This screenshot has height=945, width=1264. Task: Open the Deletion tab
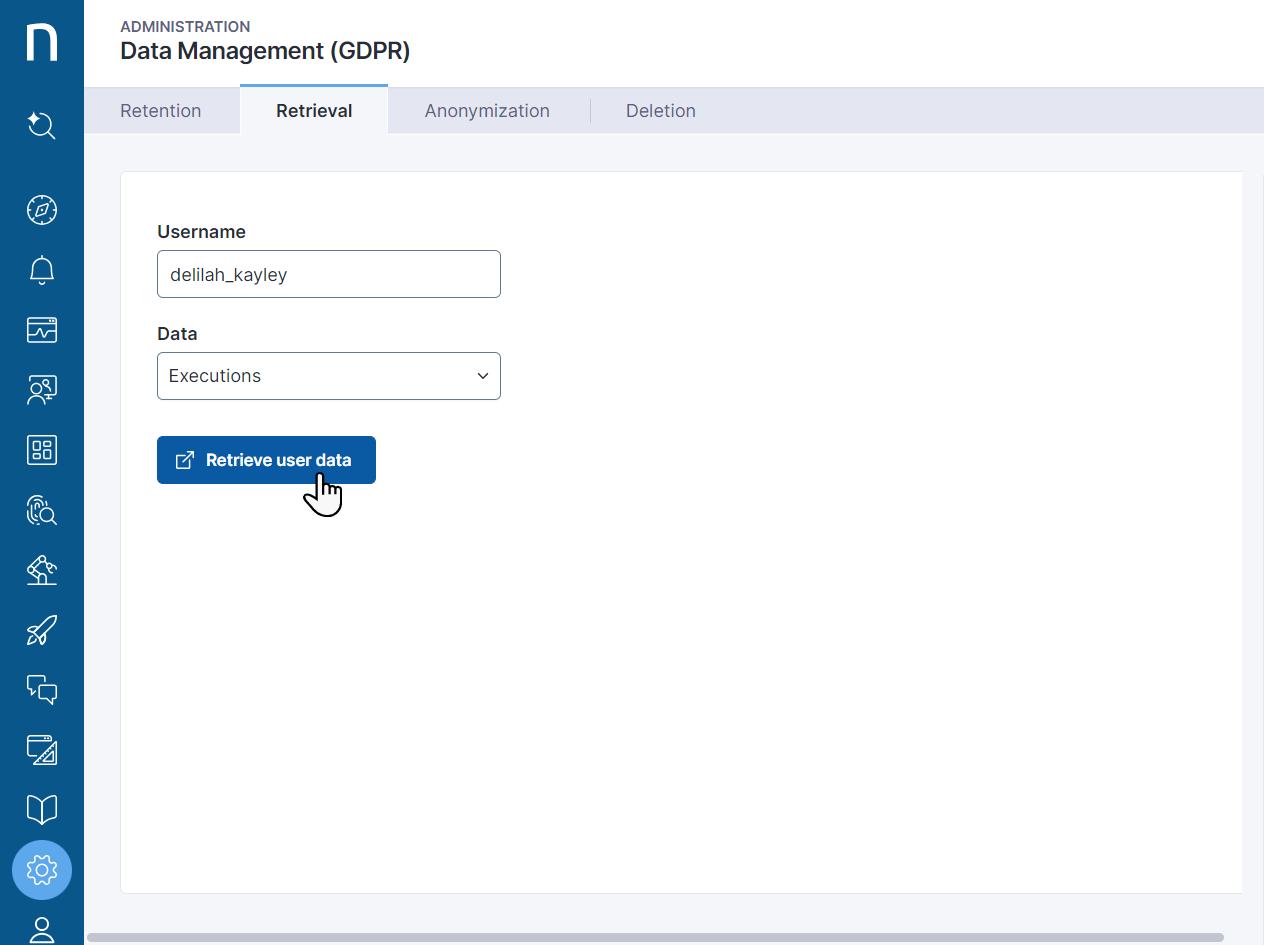click(x=660, y=111)
